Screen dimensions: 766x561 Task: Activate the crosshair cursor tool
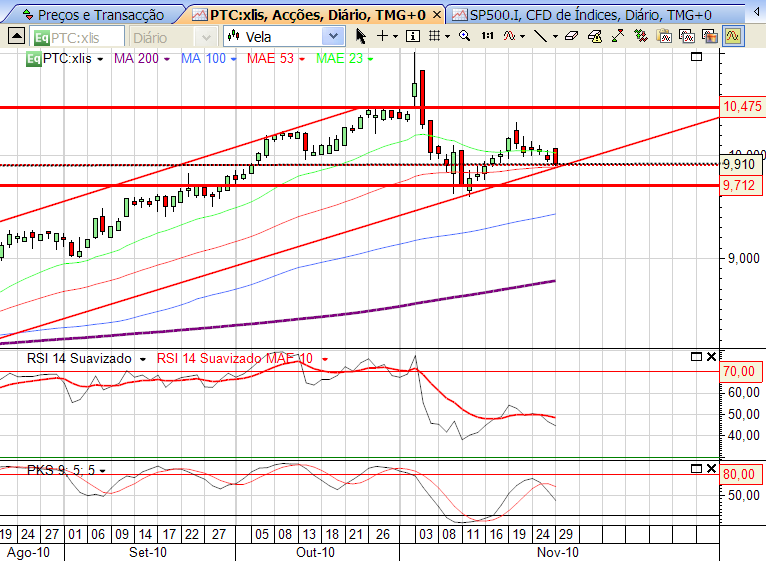[x=383, y=36]
